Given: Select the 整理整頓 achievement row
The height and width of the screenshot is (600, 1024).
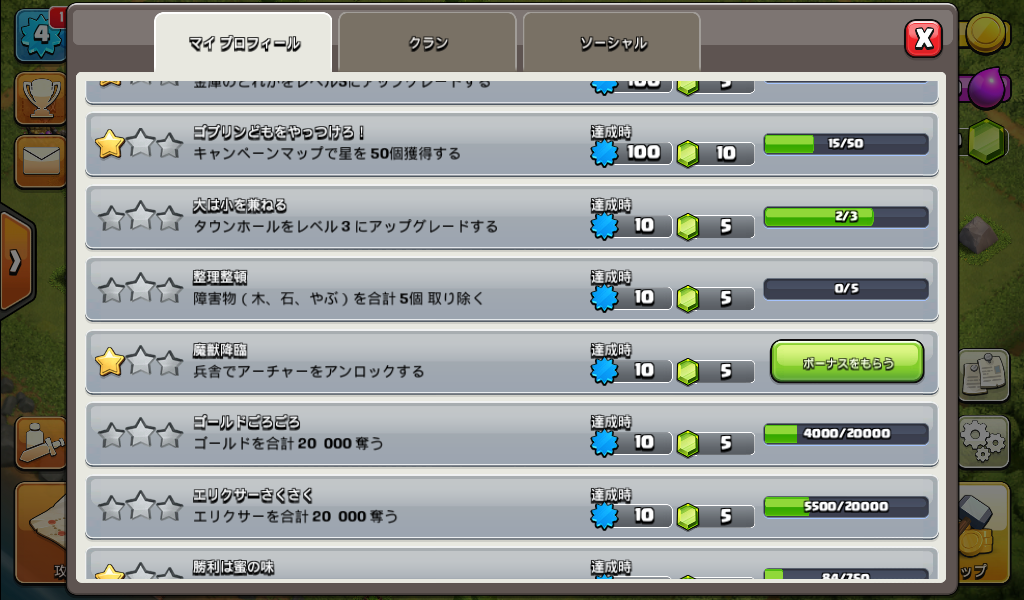Looking at the screenshot, I should 511,289.
